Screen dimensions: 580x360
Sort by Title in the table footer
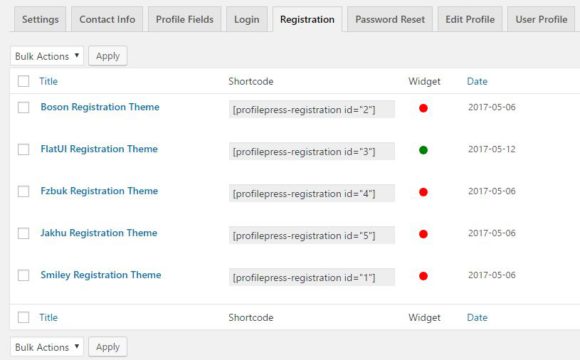48,317
